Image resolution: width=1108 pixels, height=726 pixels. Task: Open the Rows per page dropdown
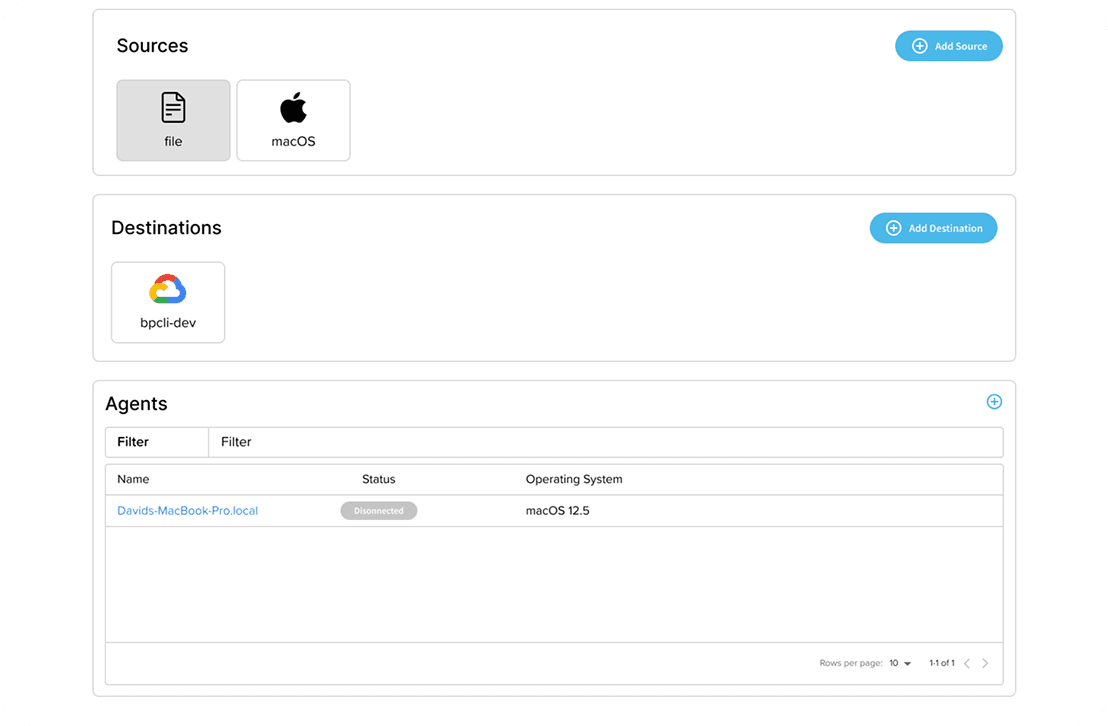coord(900,663)
